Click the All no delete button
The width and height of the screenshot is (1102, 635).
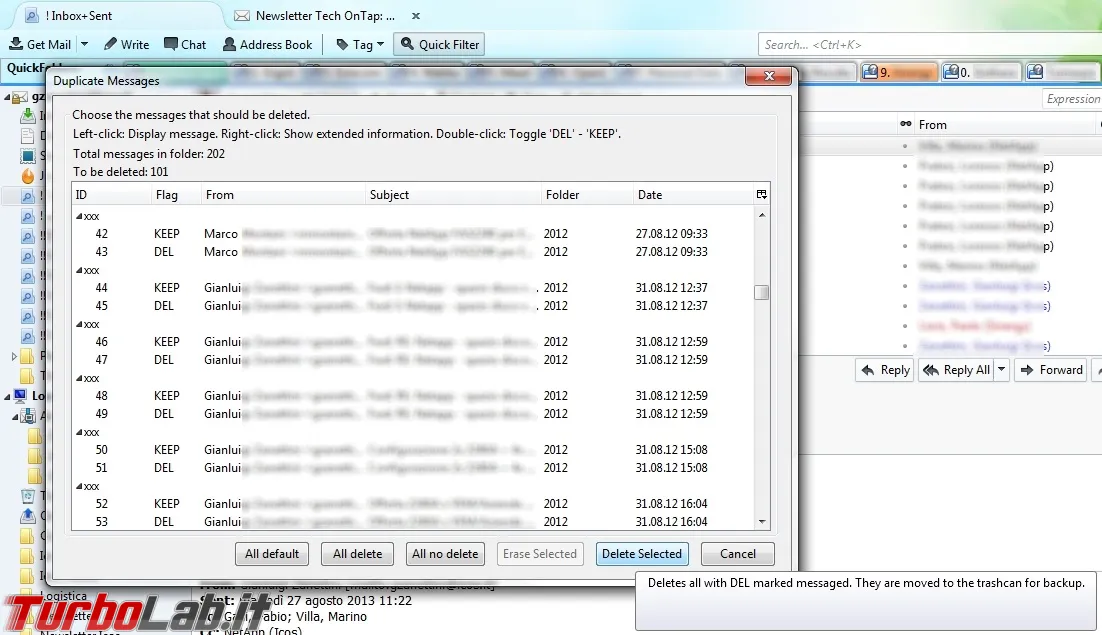[445, 554]
